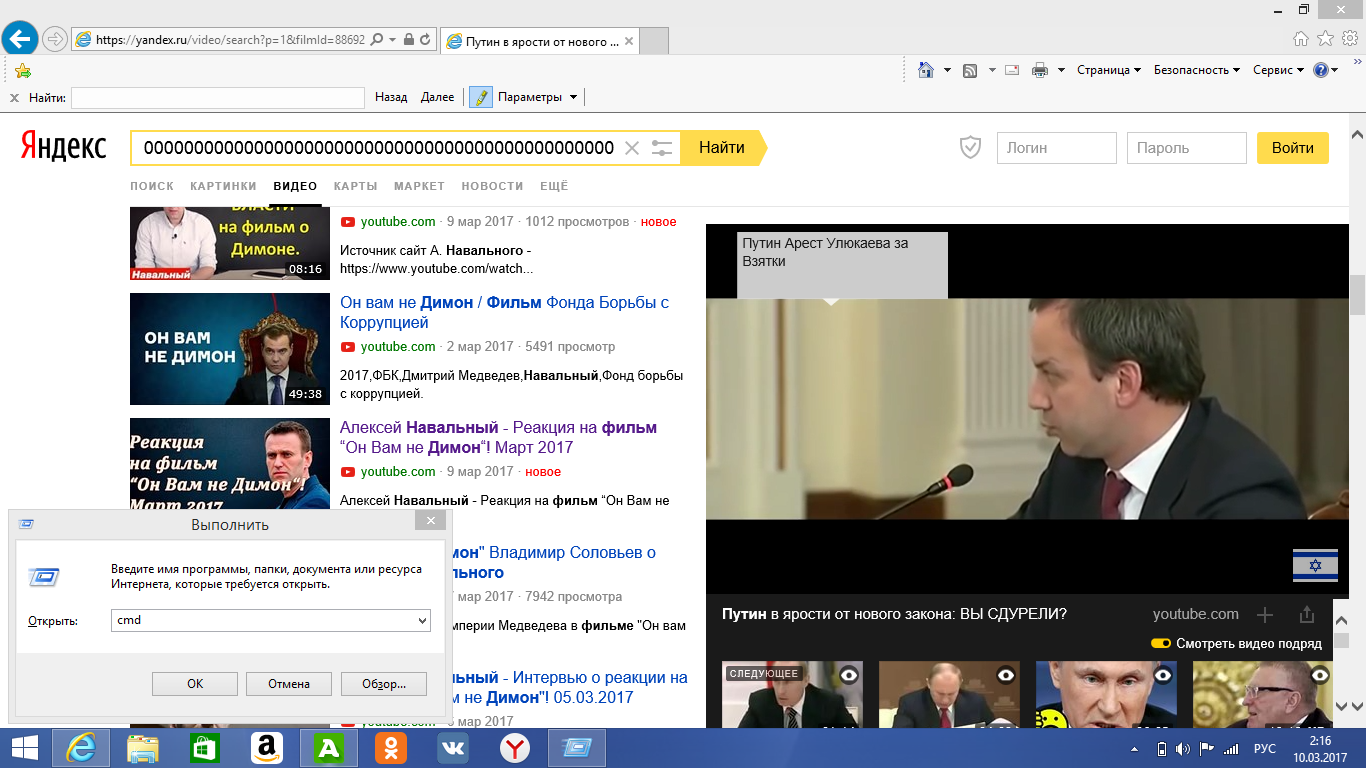Open 'Параметры' dropdown in find bar

tap(538, 97)
